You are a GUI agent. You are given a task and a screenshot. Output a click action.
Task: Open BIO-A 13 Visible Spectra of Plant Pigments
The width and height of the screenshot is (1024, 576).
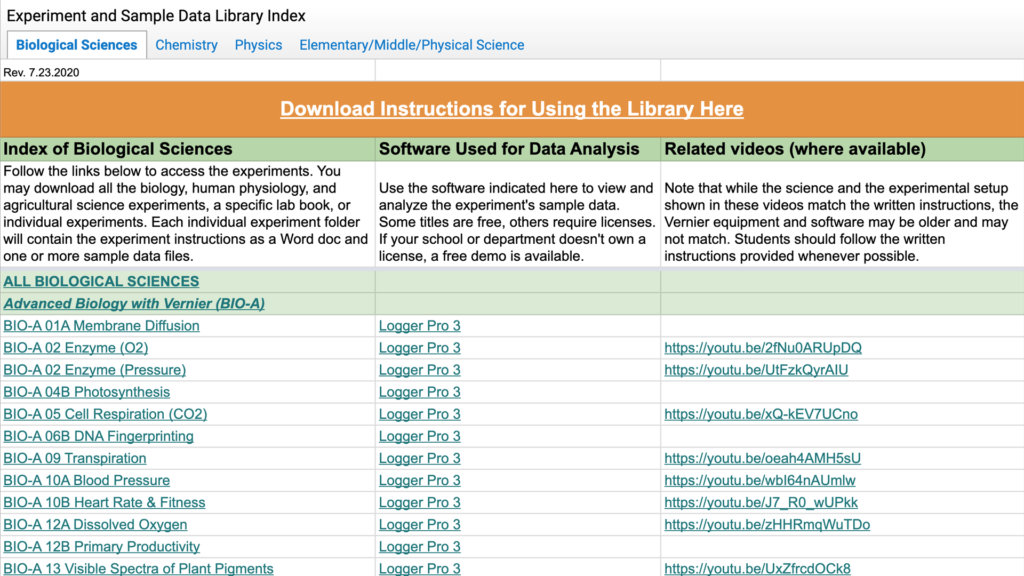(138, 568)
